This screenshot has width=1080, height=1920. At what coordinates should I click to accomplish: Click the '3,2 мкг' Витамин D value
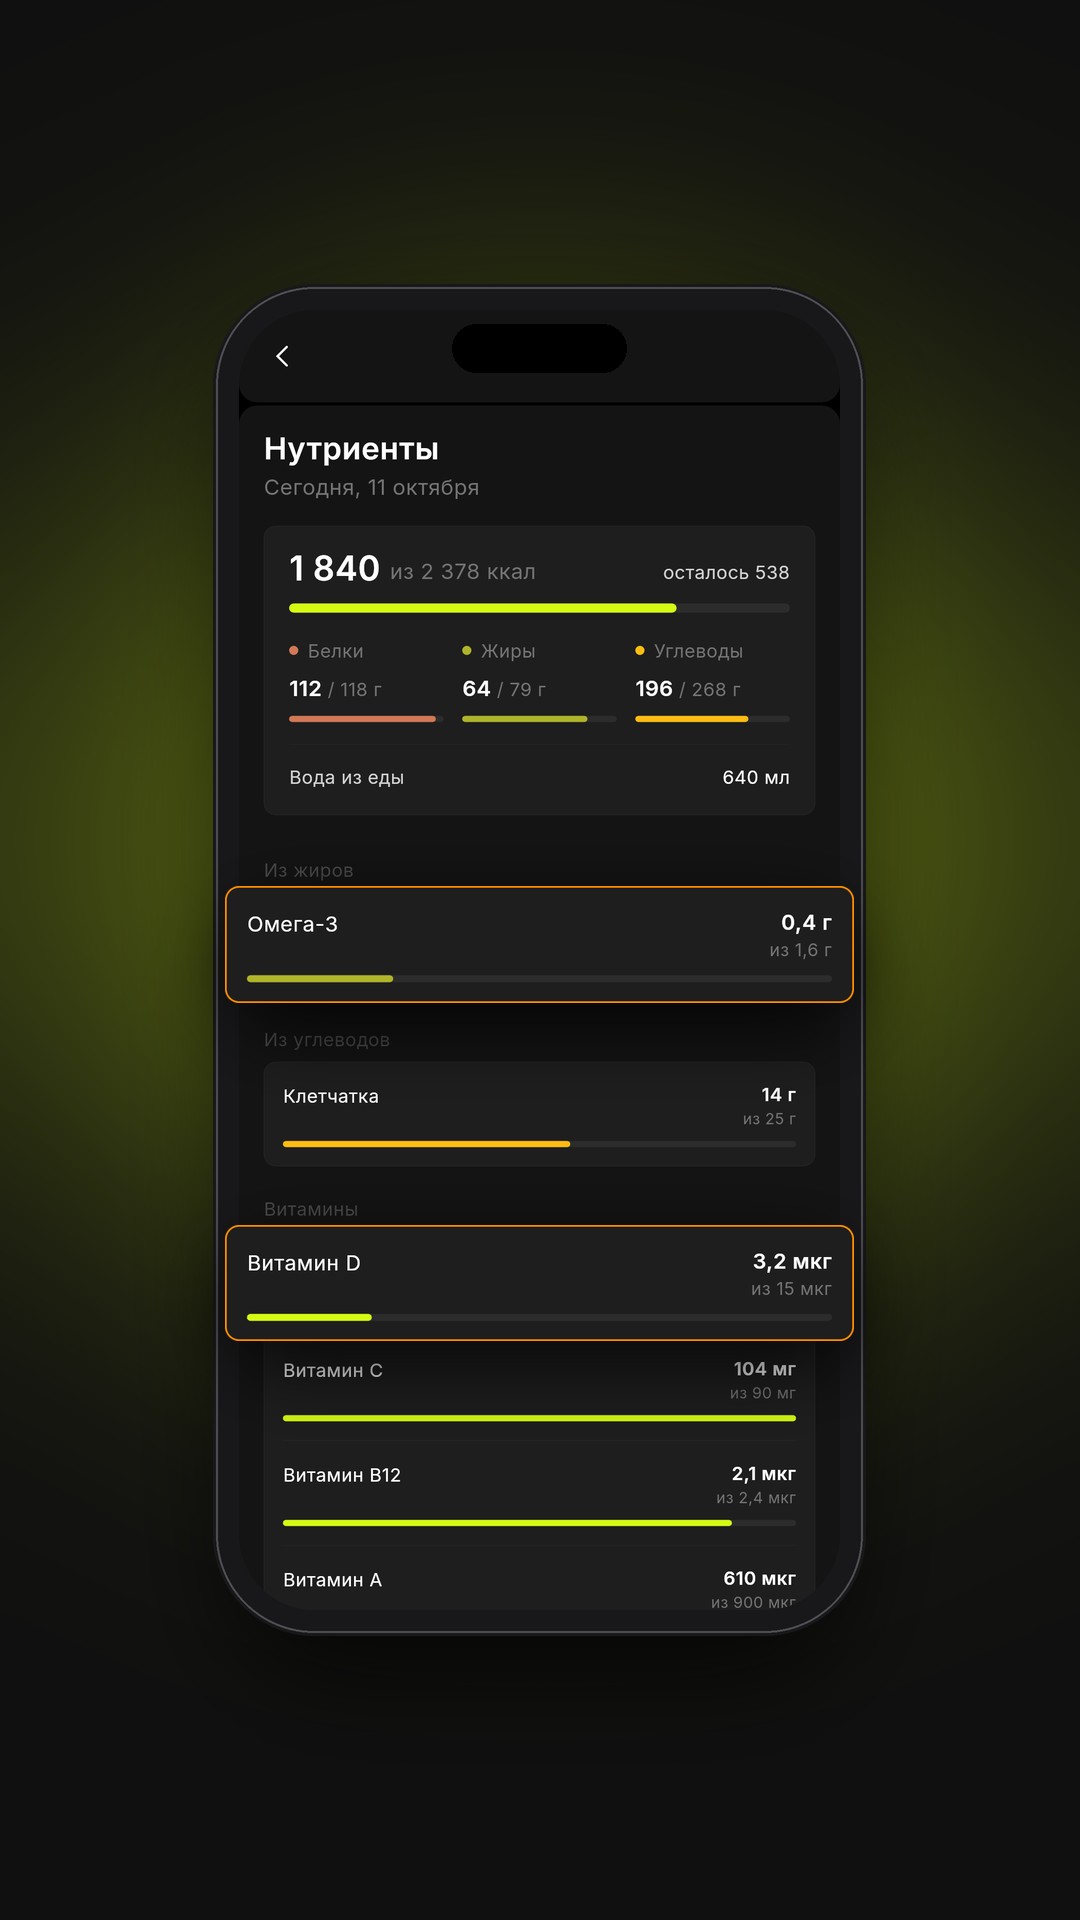[x=792, y=1262]
